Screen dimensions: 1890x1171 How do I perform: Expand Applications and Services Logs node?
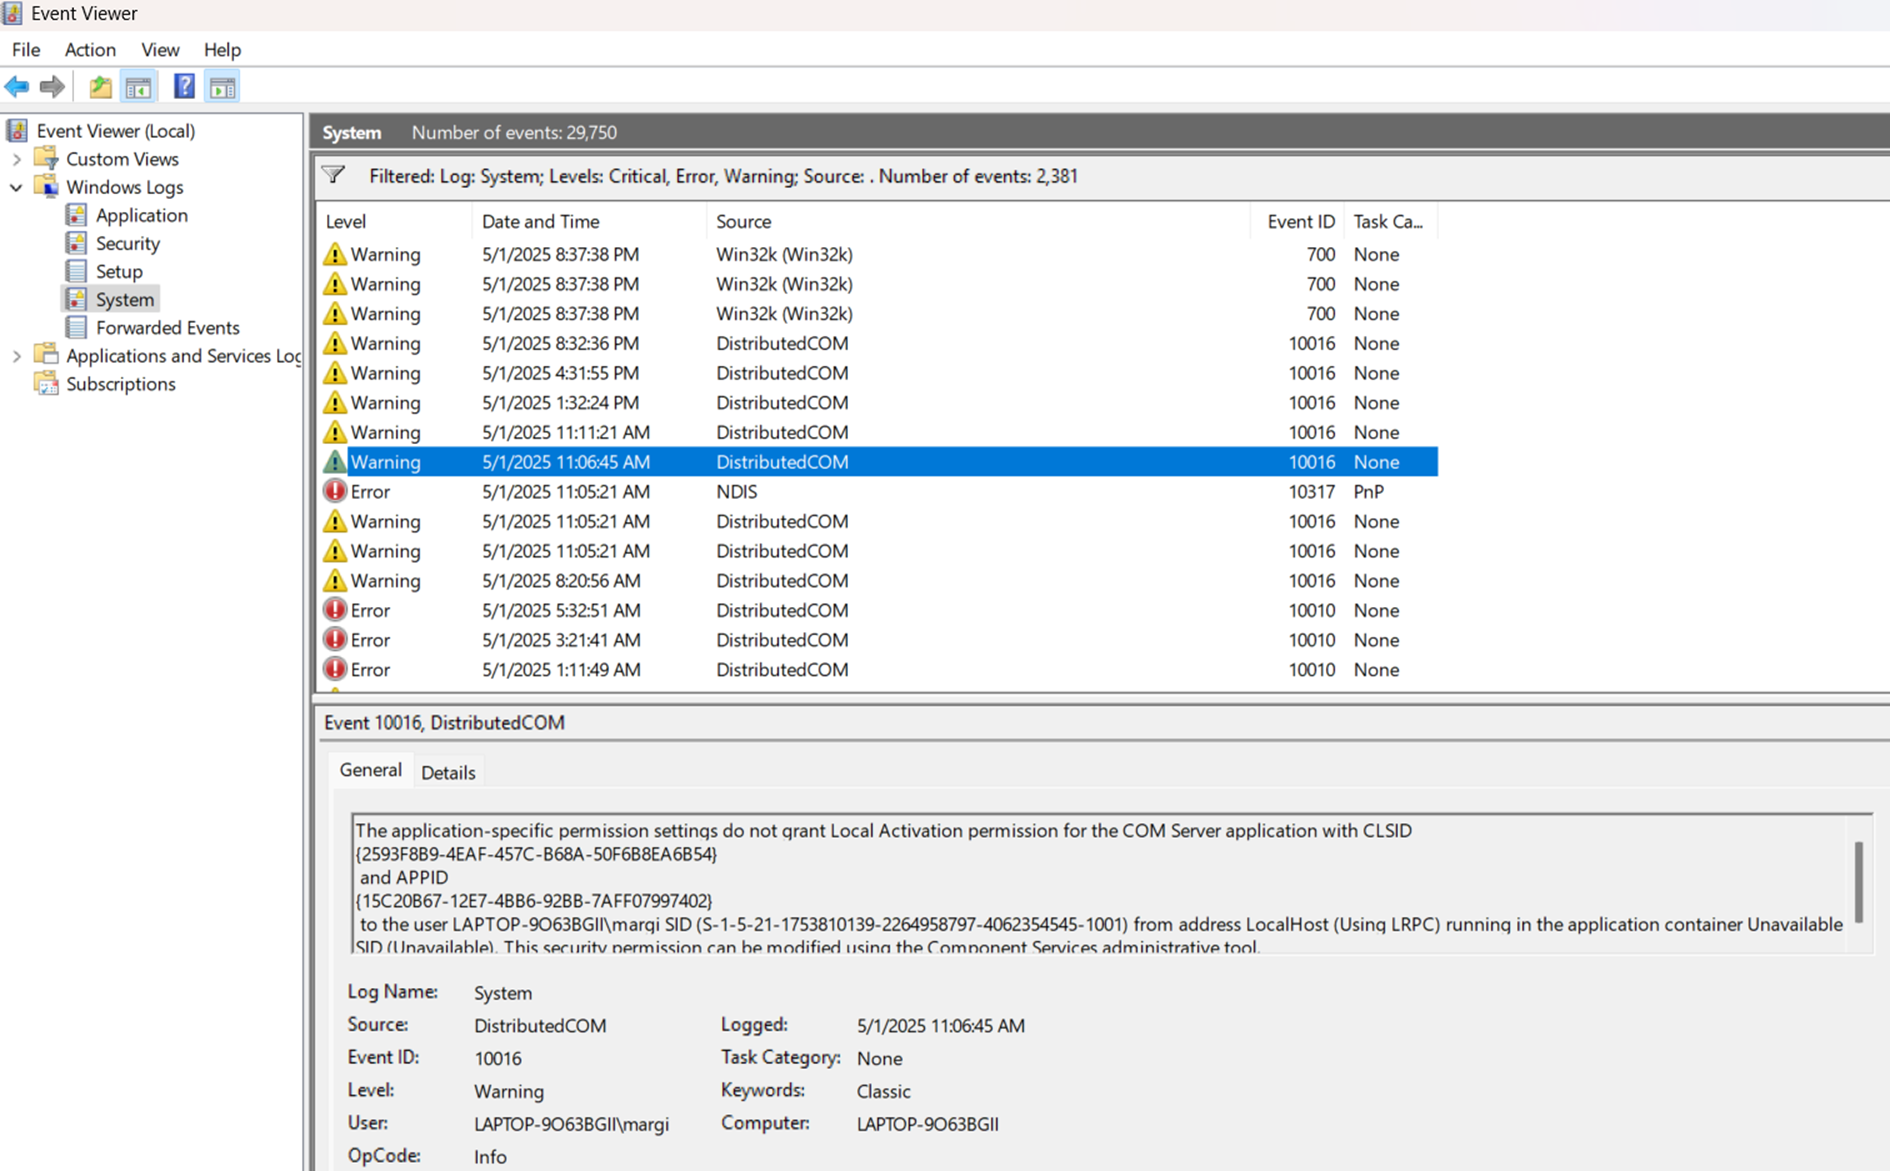tap(16, 356)
